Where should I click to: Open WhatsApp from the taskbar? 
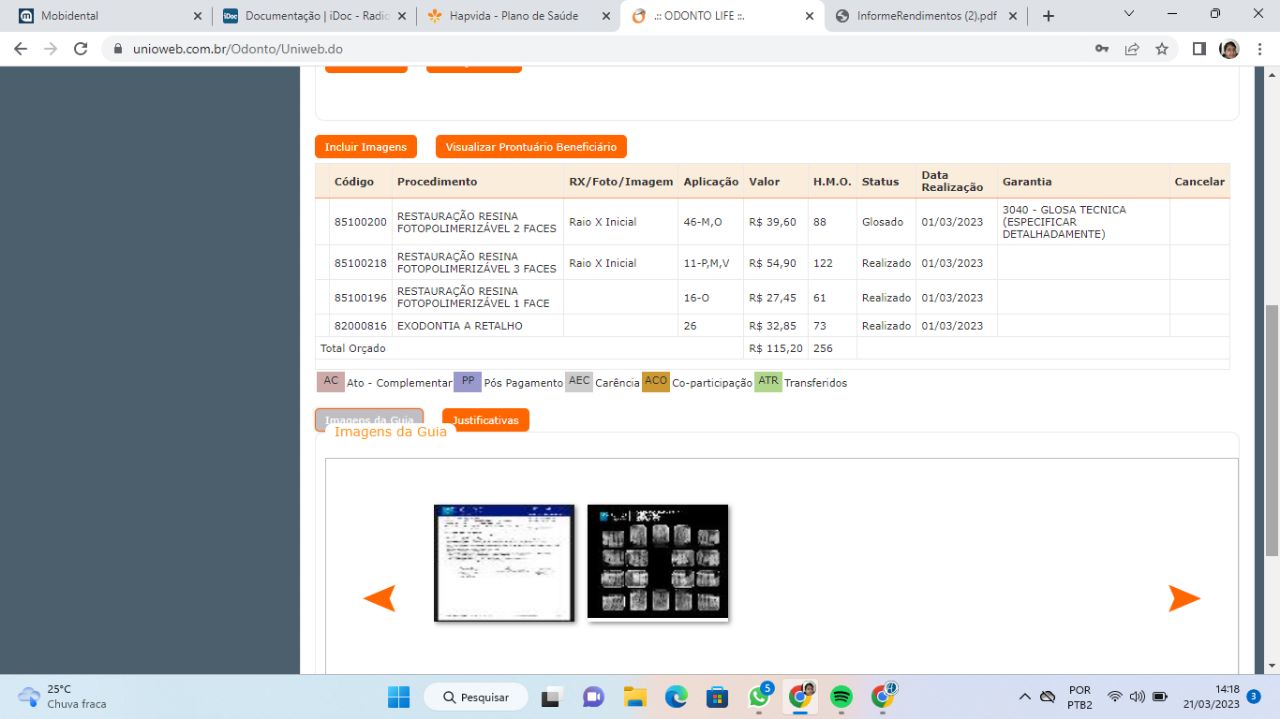pos(759,697)
